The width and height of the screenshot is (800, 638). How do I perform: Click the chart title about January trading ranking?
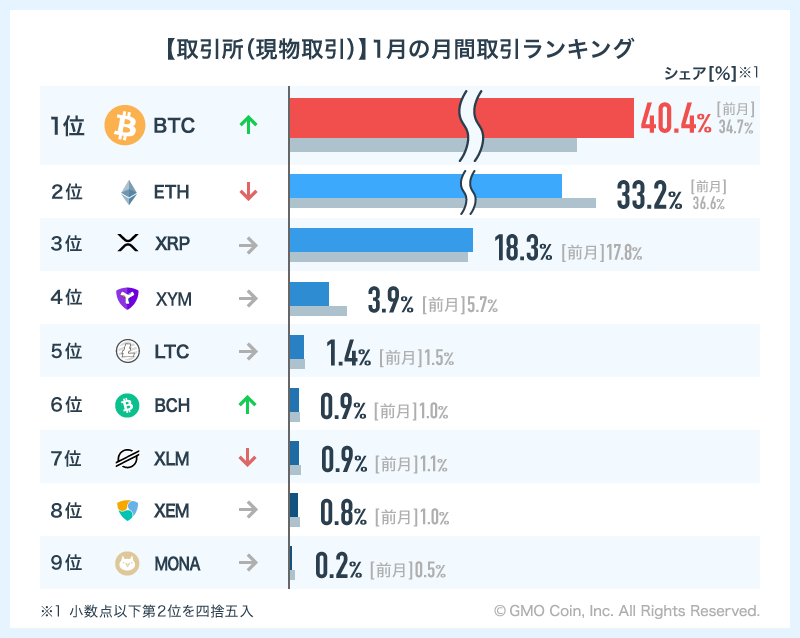pyautogui.click(x=399, y=48)
